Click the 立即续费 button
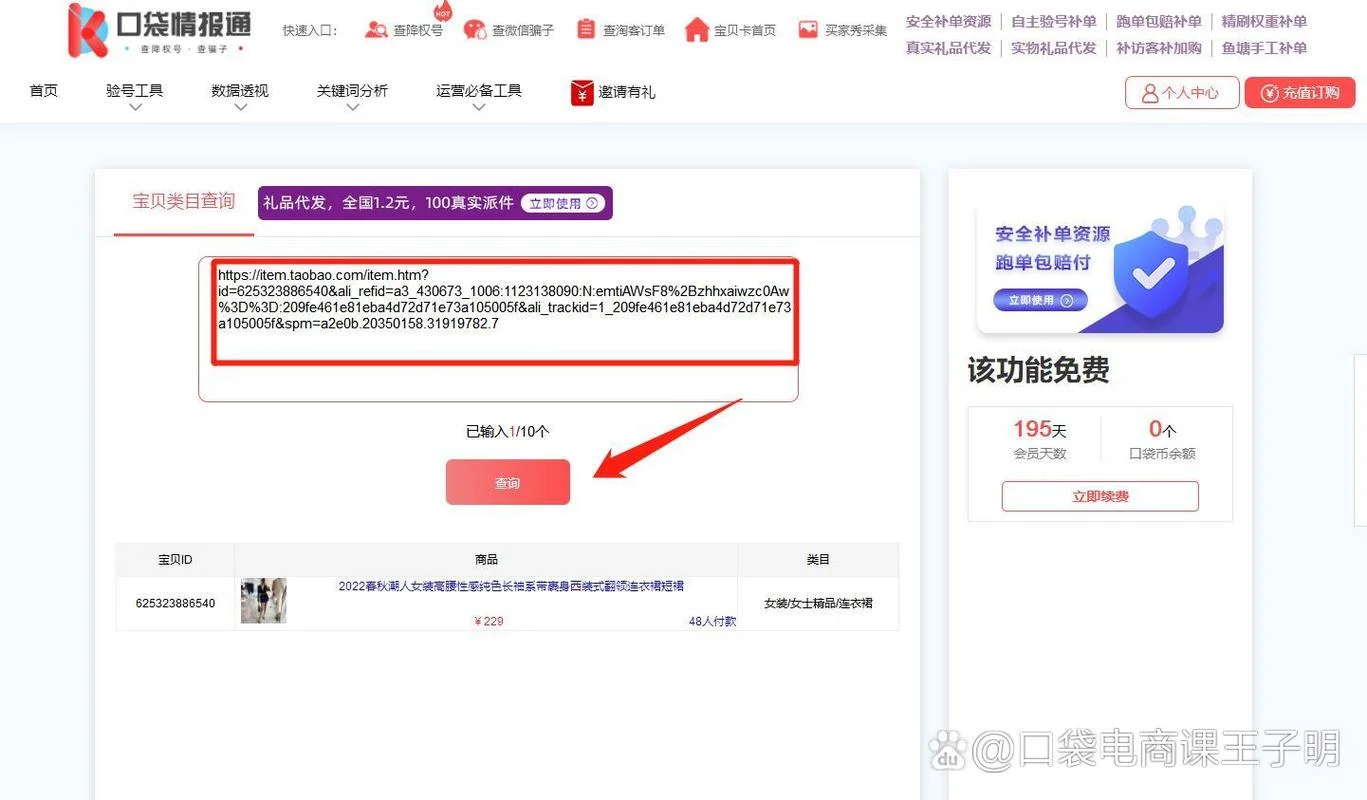Screen dimensions: 1367x800 pyautogui.click(x=1100, y=496)
